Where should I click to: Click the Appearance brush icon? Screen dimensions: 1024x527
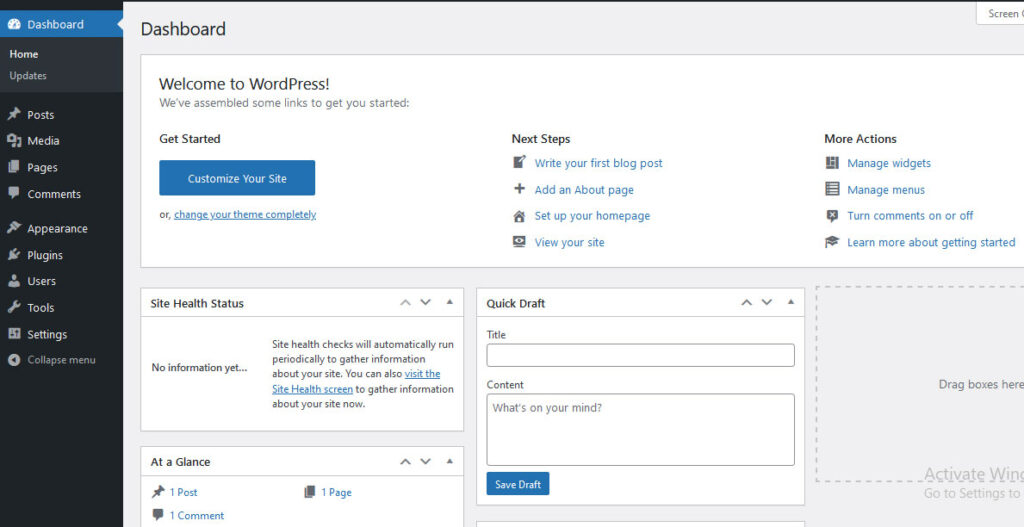coord(14,228)
